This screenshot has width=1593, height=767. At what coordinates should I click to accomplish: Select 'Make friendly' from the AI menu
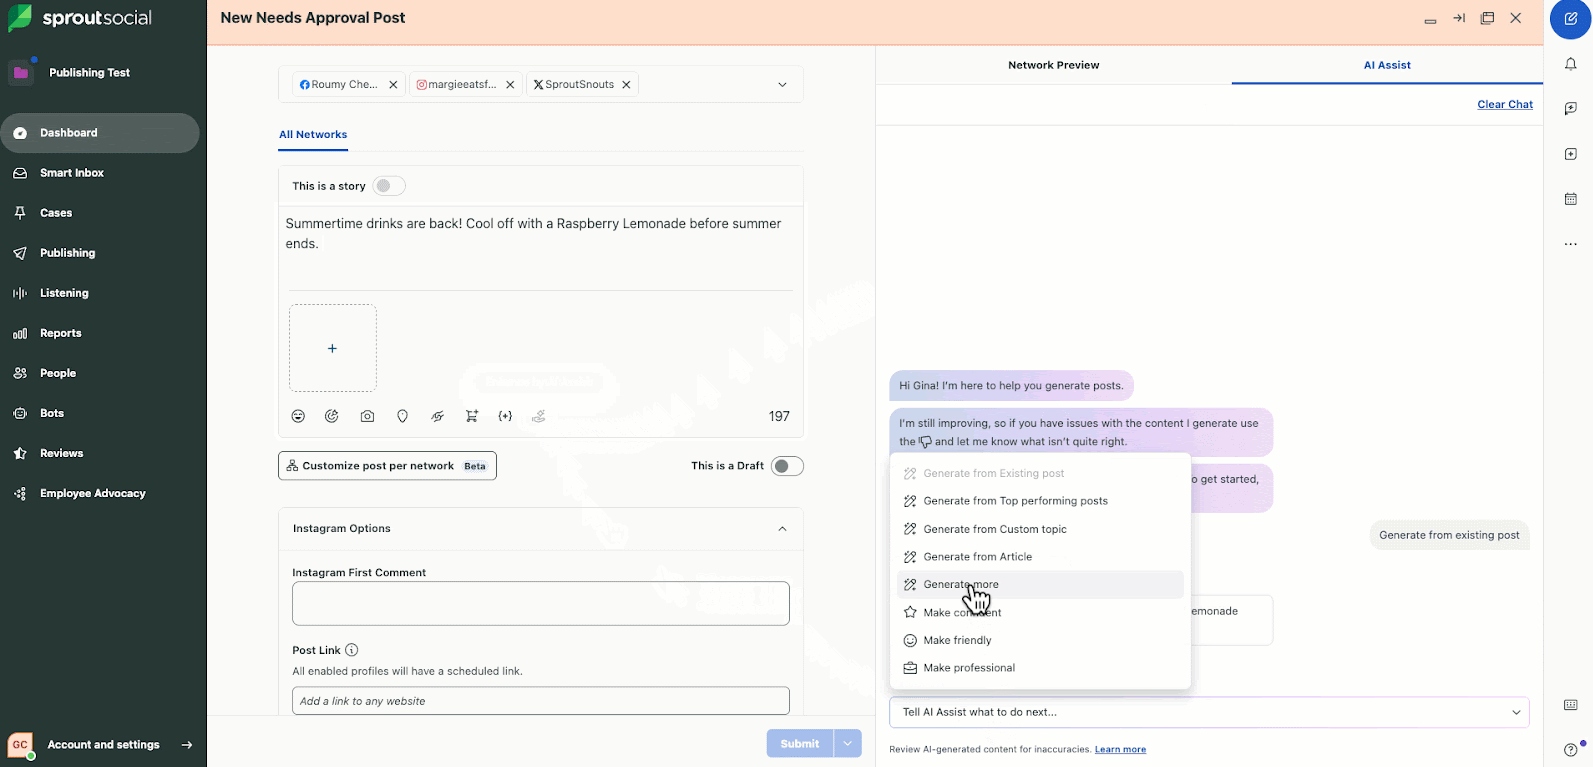click(957, 640)
